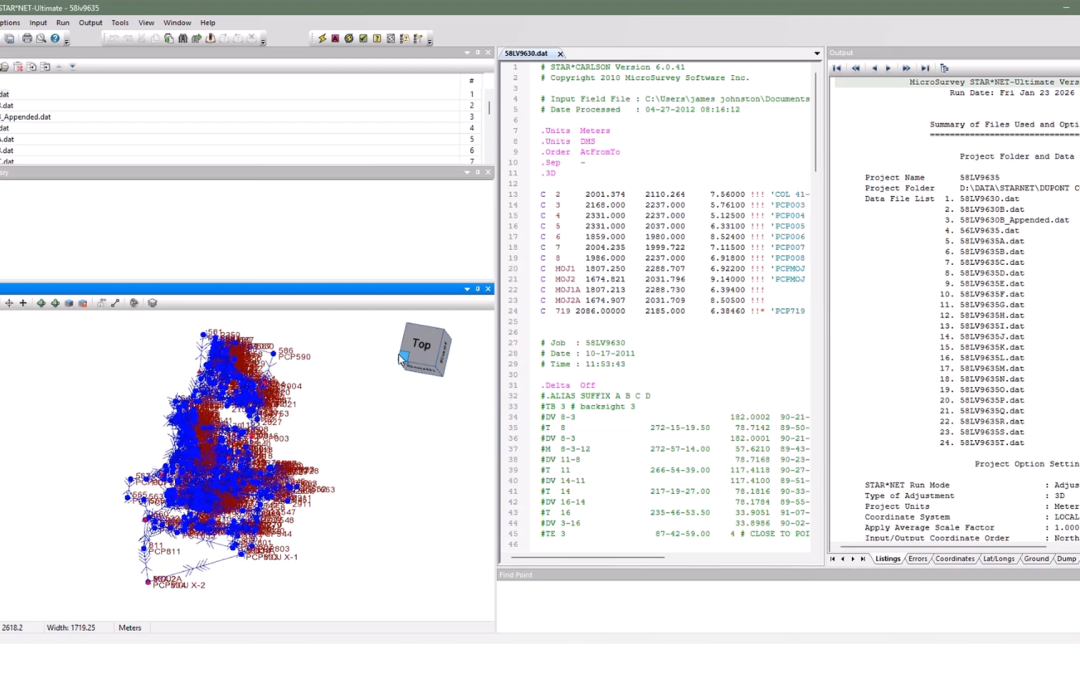Image resolution: width=1080 pixels, height=675 pixels.
Task: Expand the main toolbar overflow options arrow
Action: (68, 41)
